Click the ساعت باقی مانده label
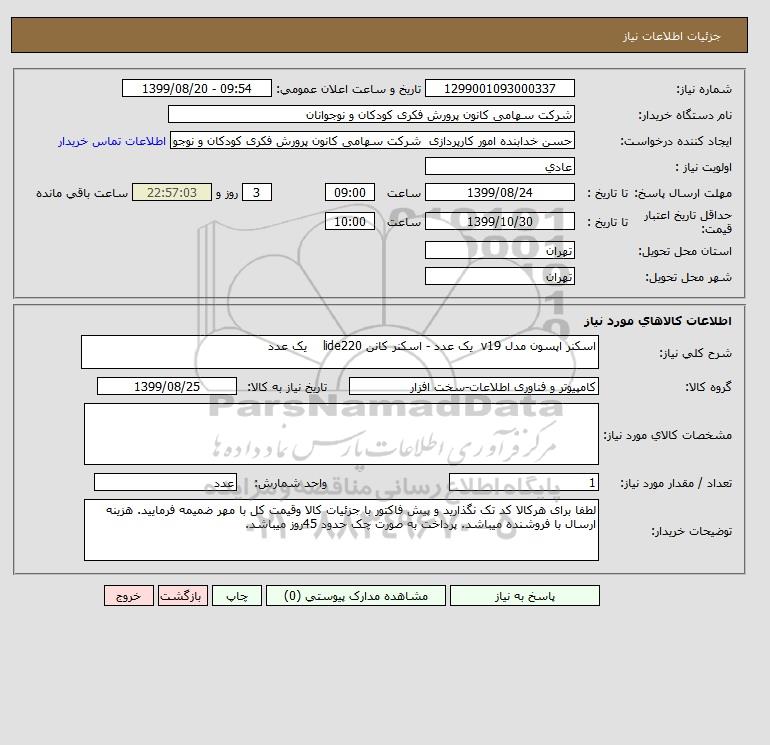Image resolution: width=770 pixels, height=745 pixels. coord(82,193)
